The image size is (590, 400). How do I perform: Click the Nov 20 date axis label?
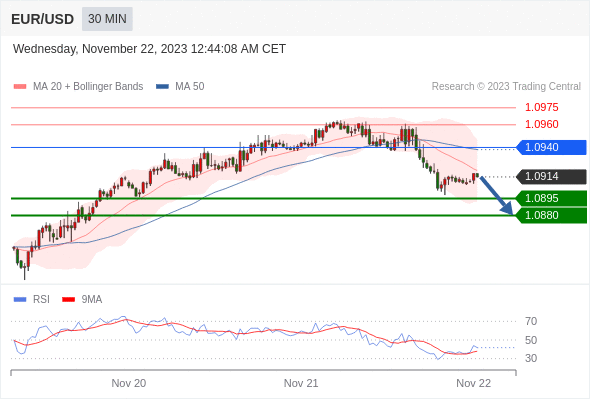[x=129, y=383]
